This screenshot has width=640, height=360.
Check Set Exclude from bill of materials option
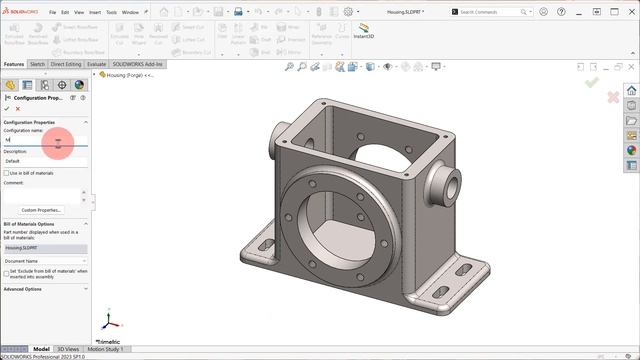(x=6, y=273)
